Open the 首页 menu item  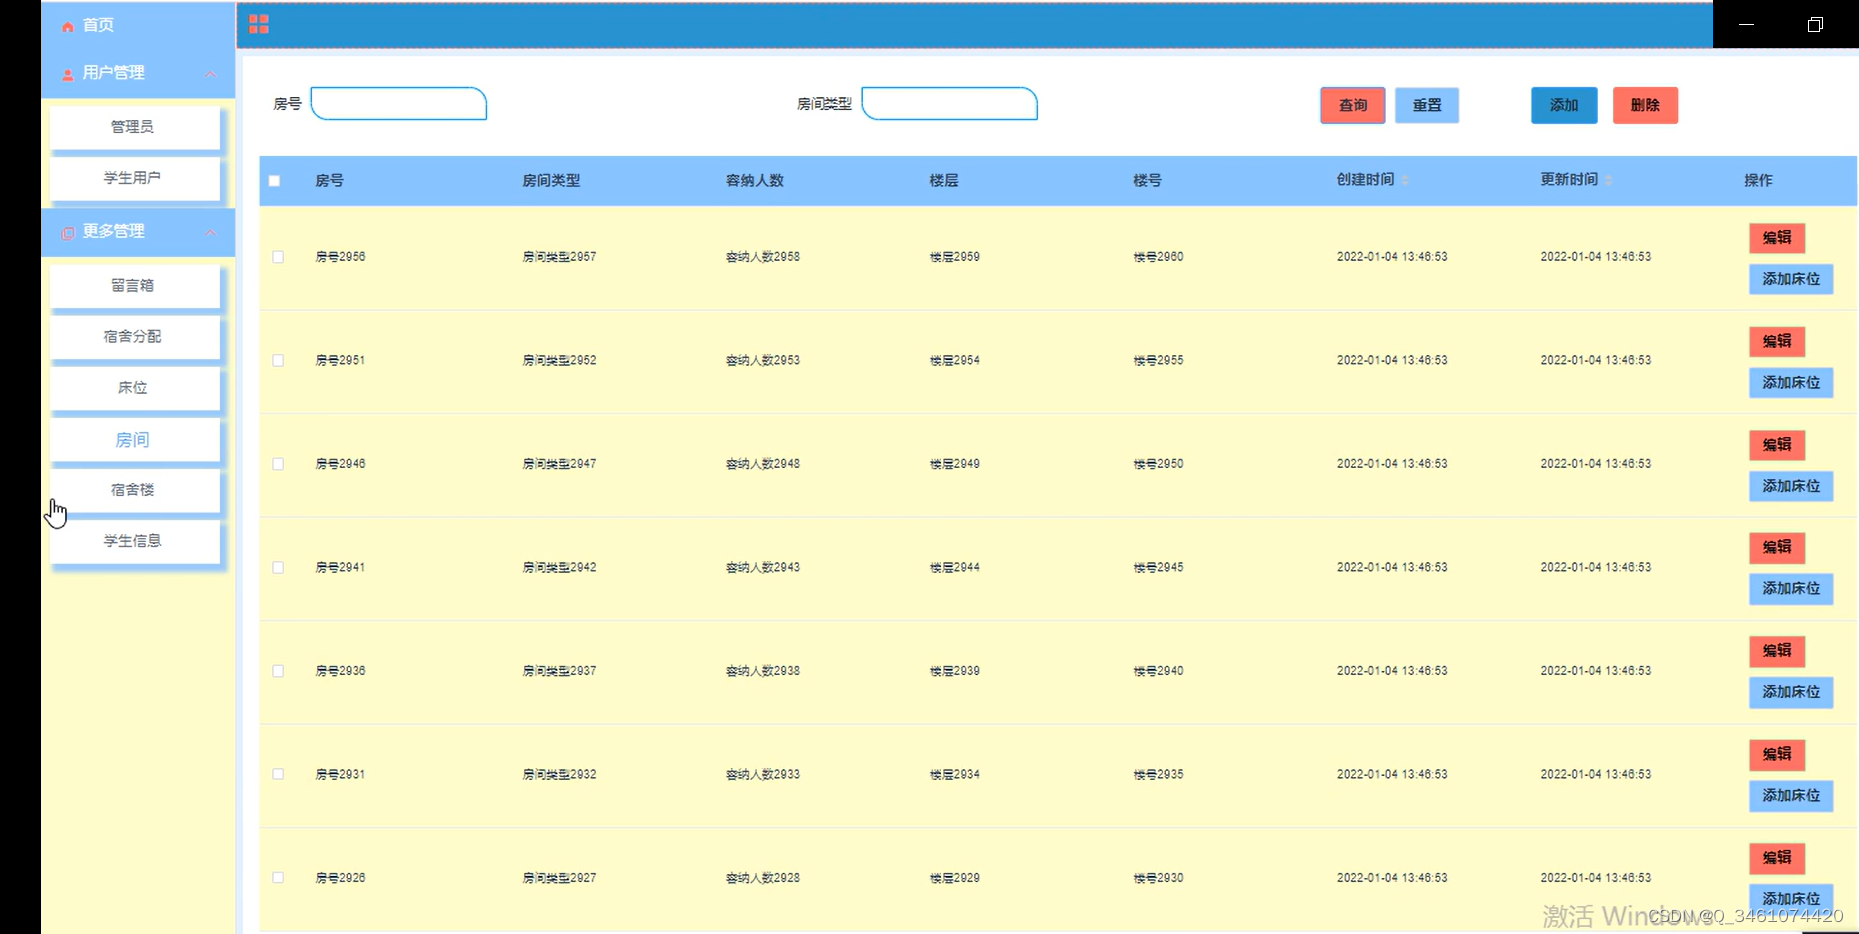tap(138, 25)
